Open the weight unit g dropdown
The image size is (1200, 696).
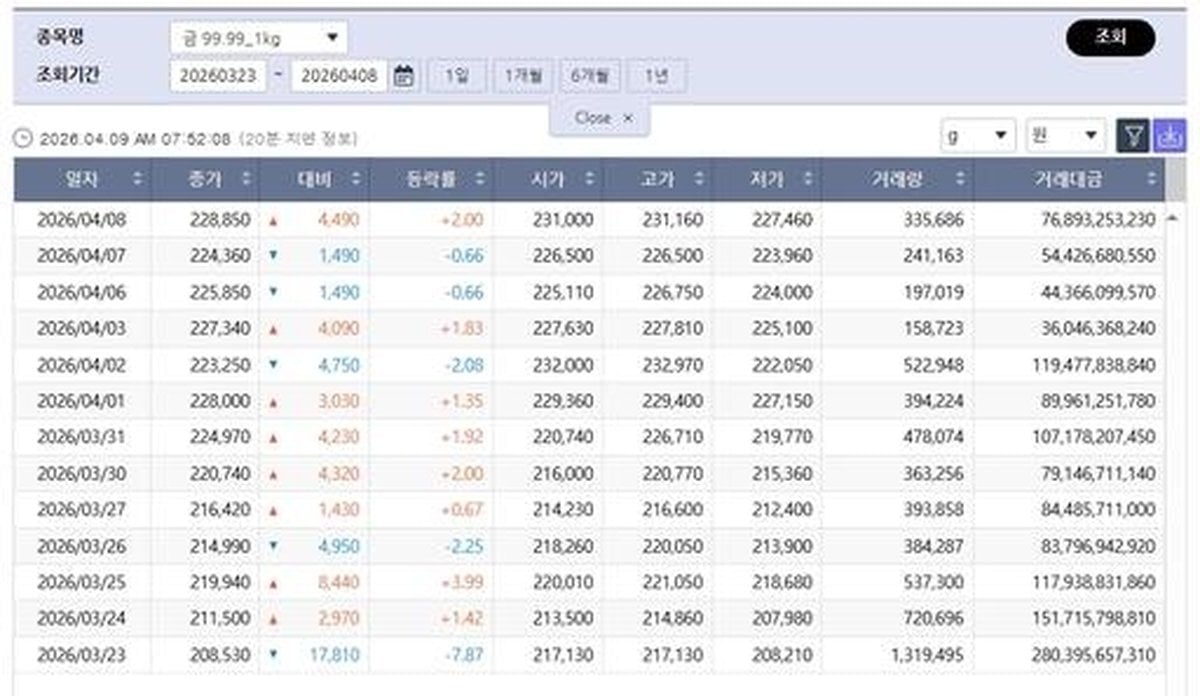(x=978, y=136)
